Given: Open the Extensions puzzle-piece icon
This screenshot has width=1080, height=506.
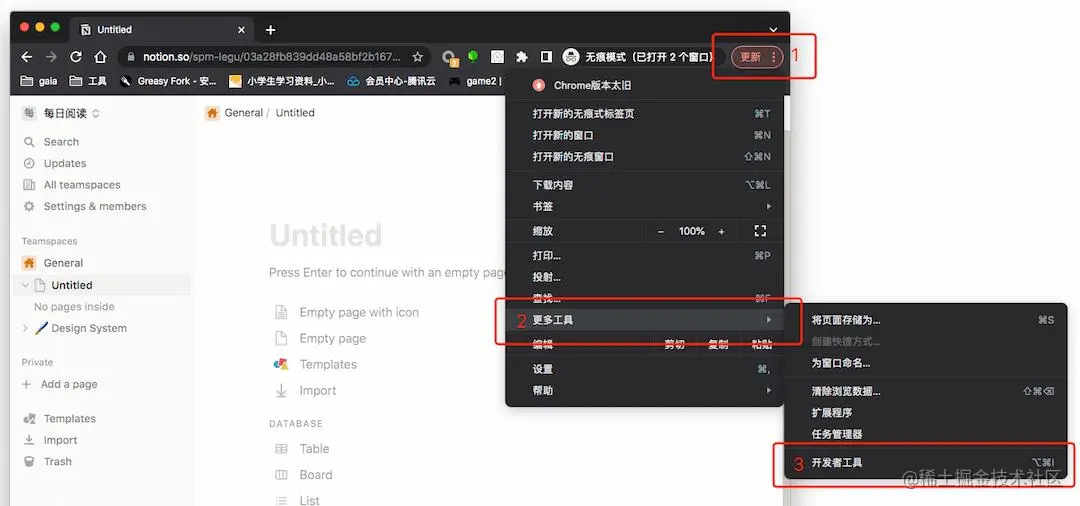Looking at the screenshot, I should pyautogui.click(x=521, y=57).
